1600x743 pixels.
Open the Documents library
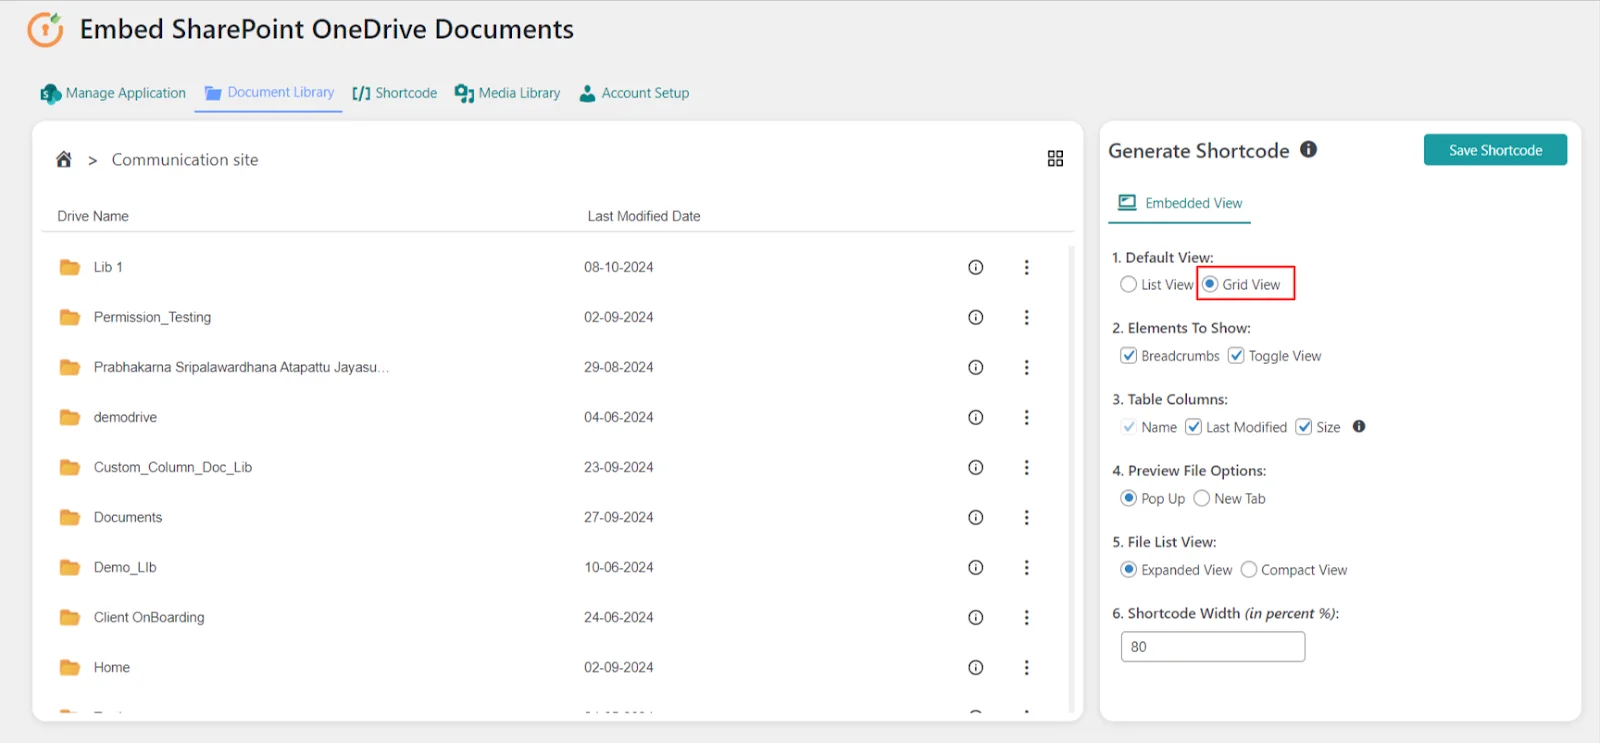click(x=128, y=517)
